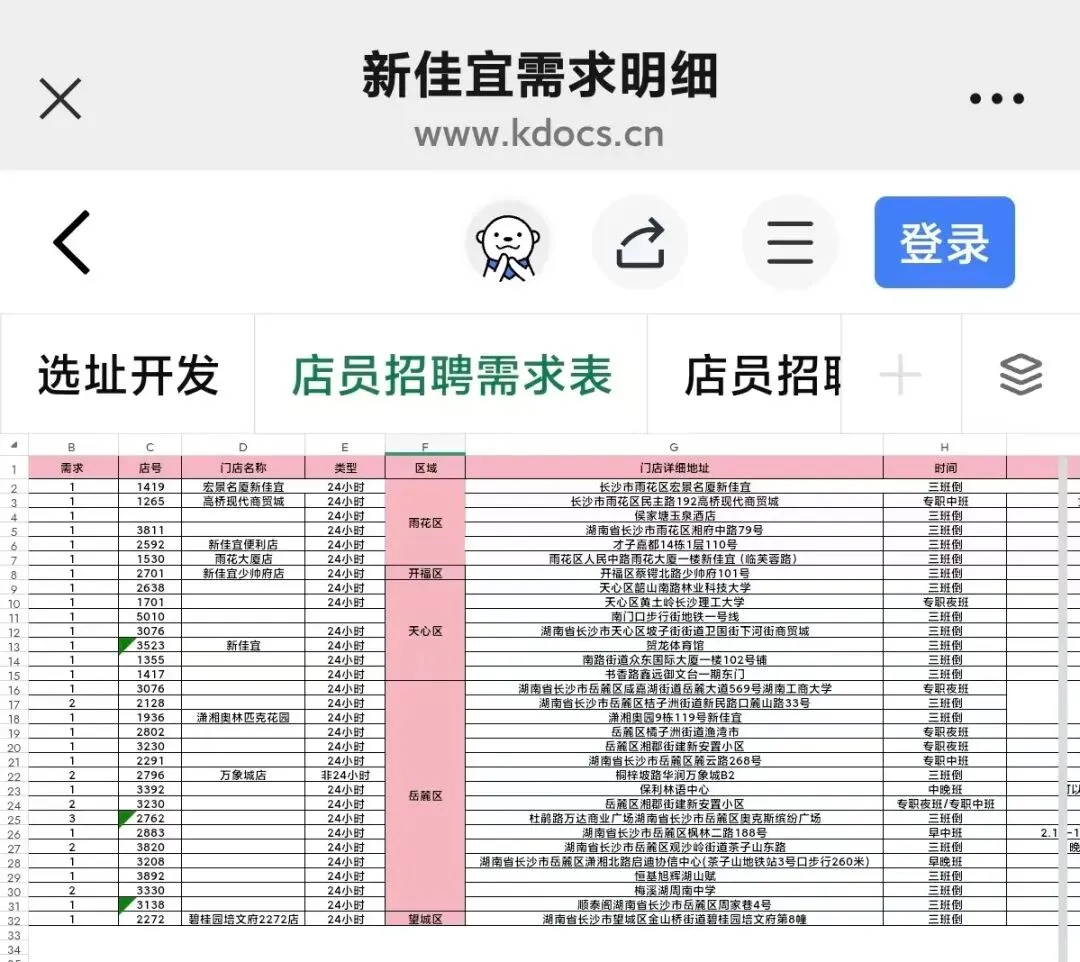Select cell 新佳宜便利店

coord(243,544)
